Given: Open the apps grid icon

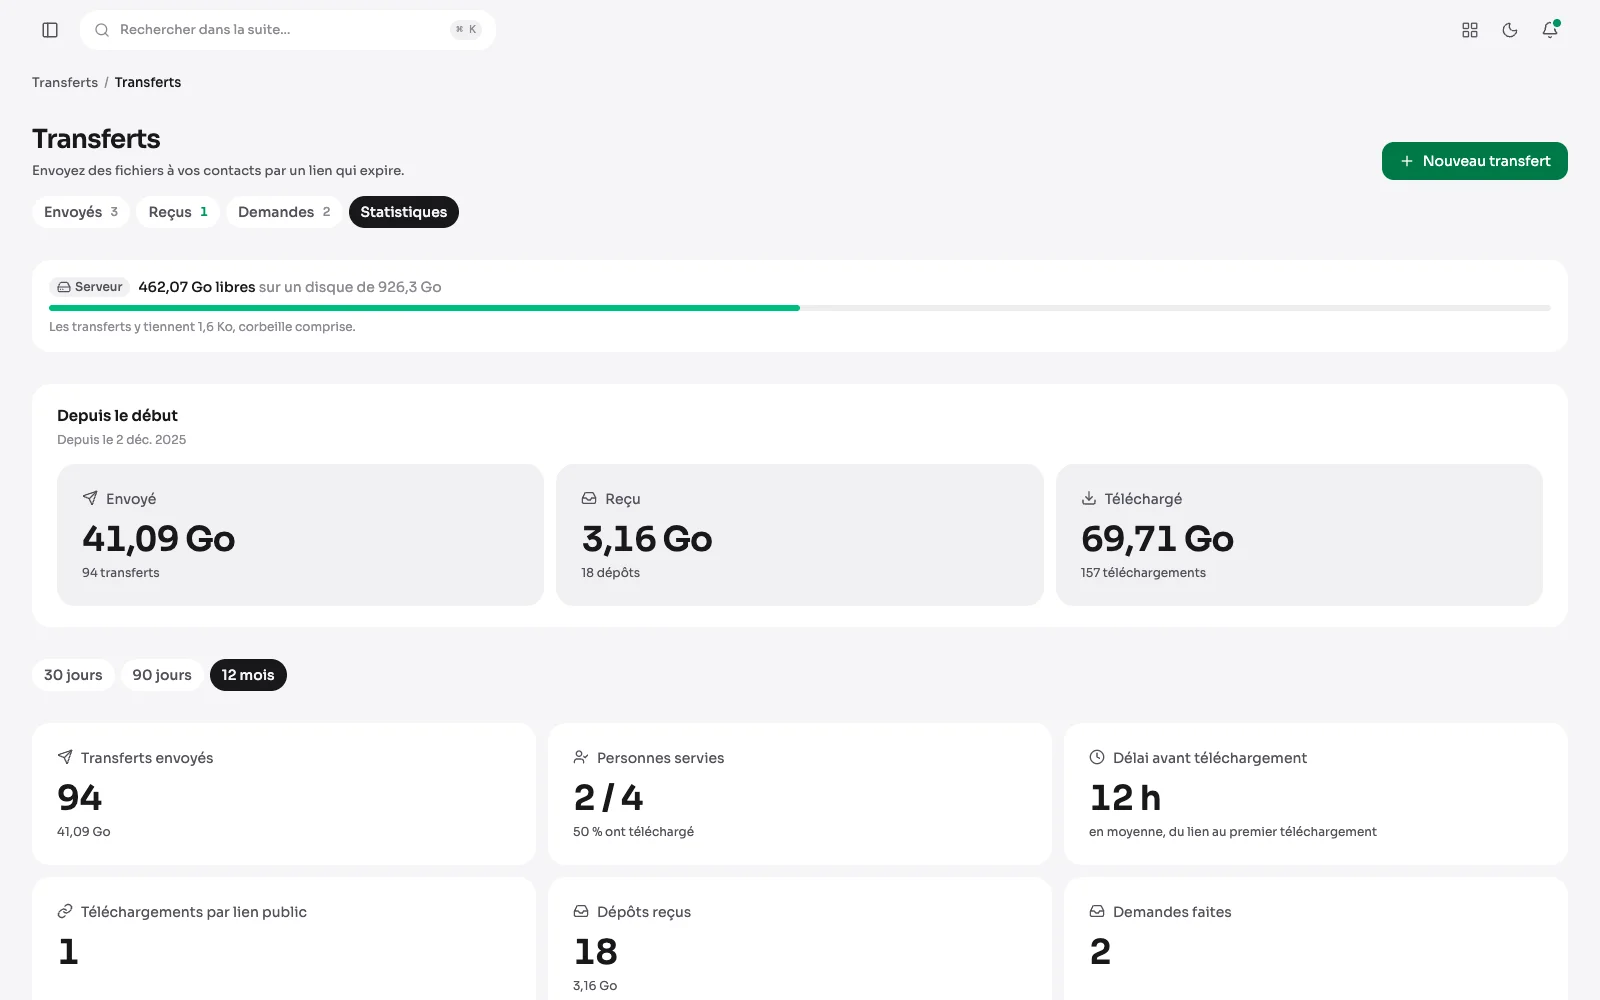Looking at the screenshot, I should [1470, 30].
